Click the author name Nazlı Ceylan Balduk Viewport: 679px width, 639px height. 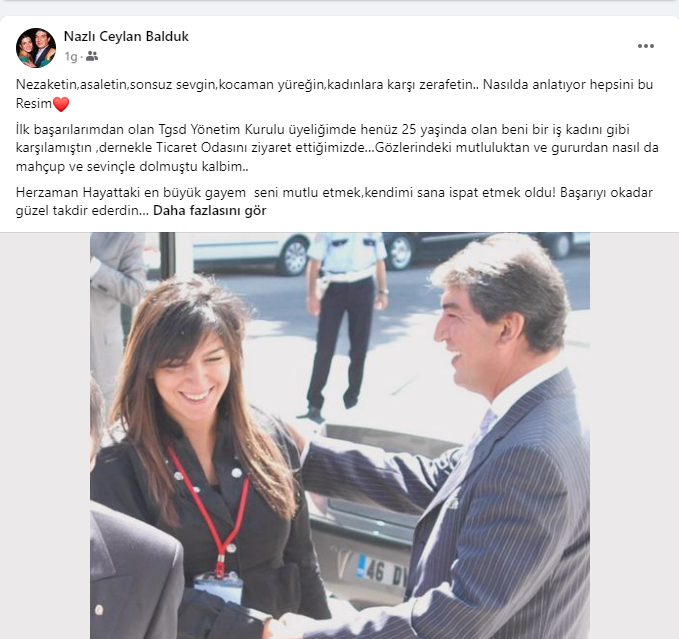coord(126,36)
